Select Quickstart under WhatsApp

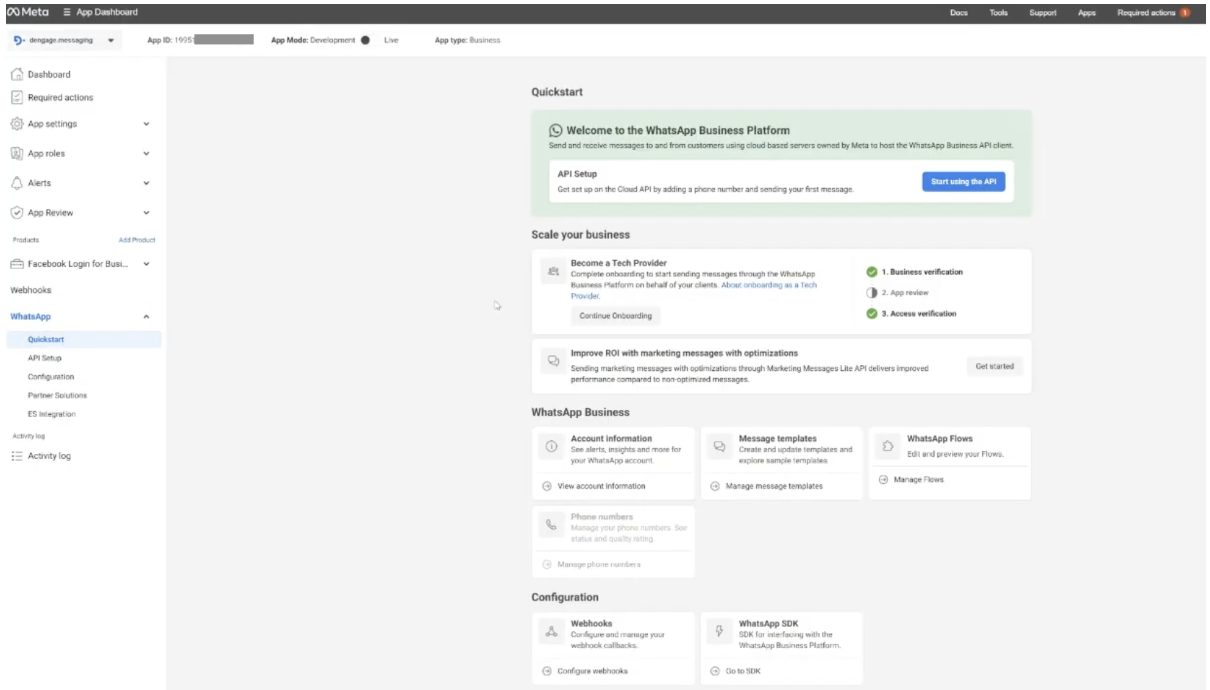point(82,340)
